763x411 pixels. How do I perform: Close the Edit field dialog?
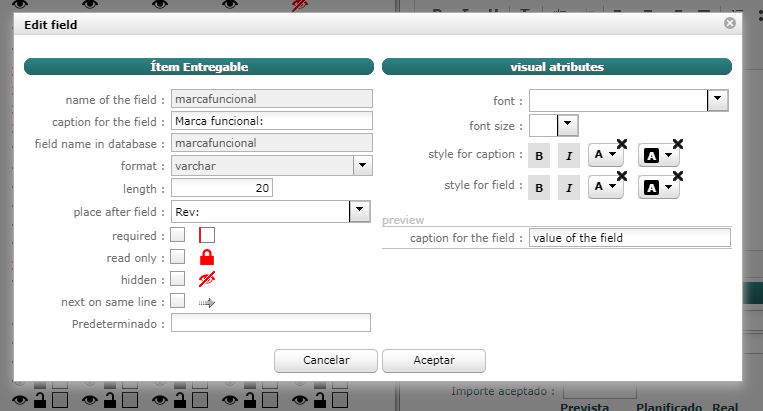pos(729,23)
